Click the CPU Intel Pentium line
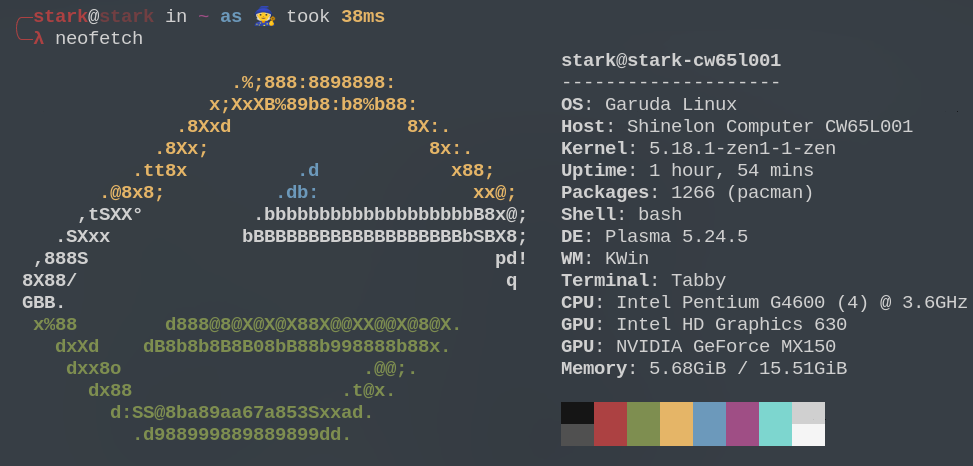Image resolution: width=973 pixels, height=466 pixels. [764, 303]
